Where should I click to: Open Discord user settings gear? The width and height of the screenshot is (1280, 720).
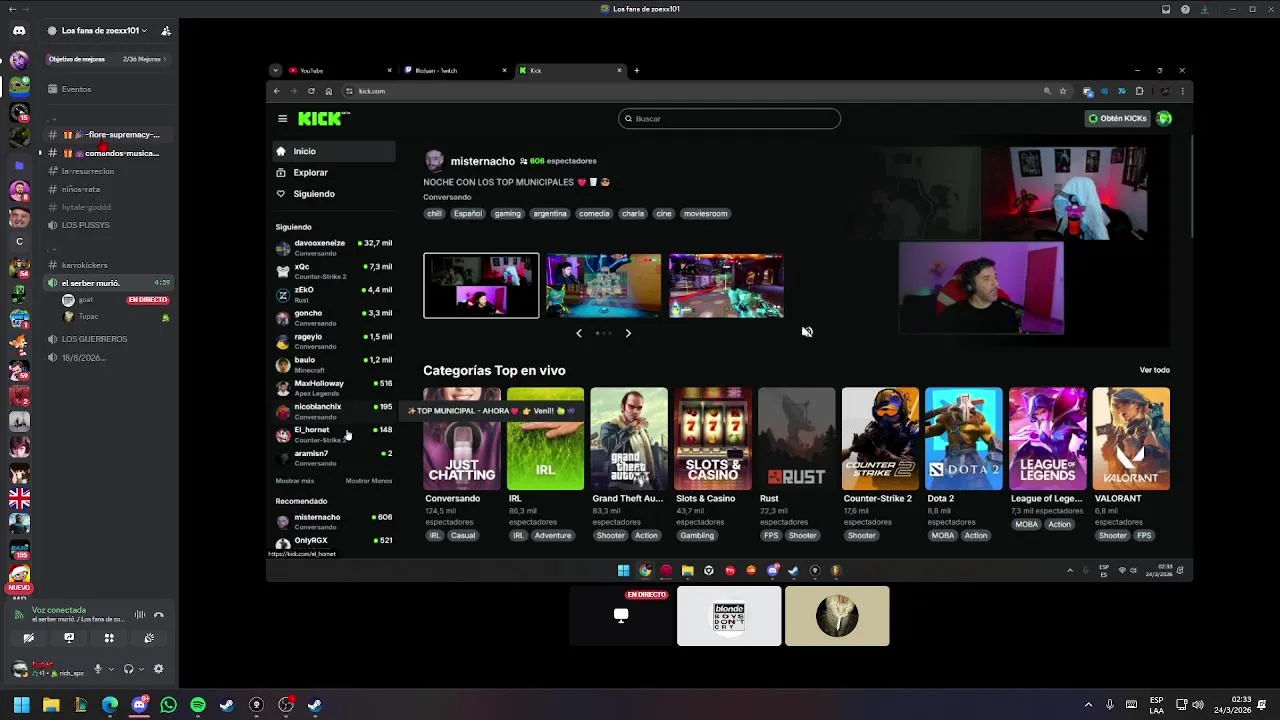pos(158,669)
